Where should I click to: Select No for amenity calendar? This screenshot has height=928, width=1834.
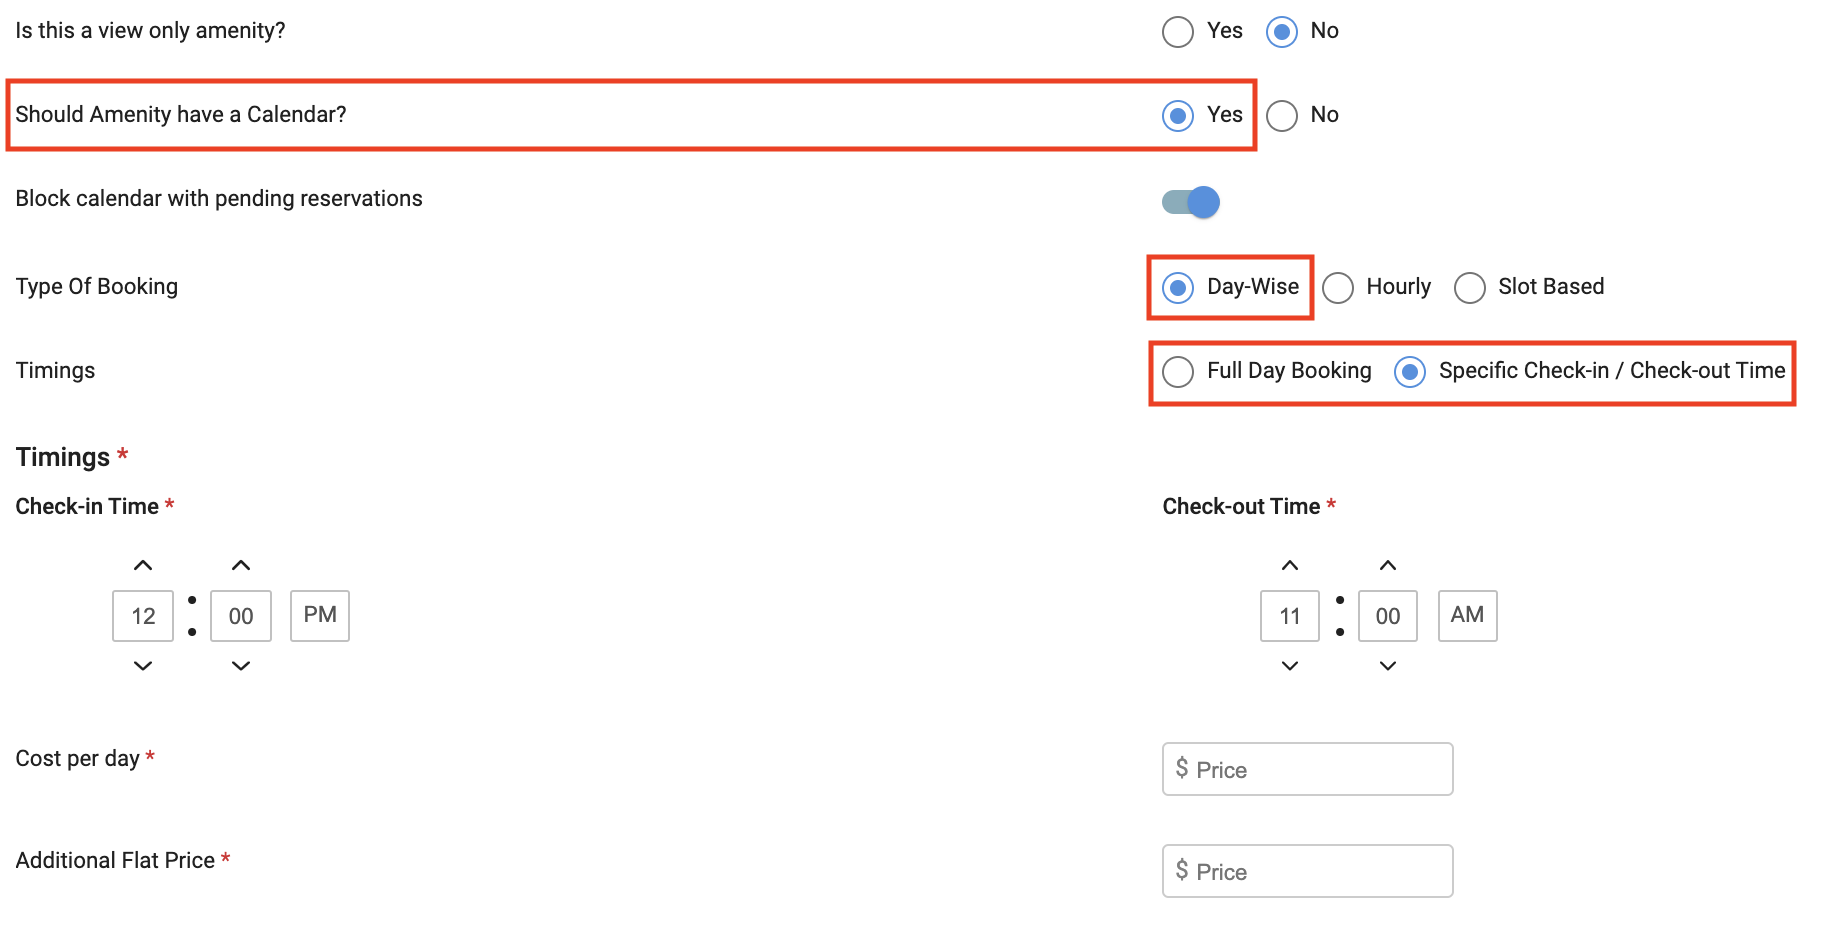click(1282, 116)
